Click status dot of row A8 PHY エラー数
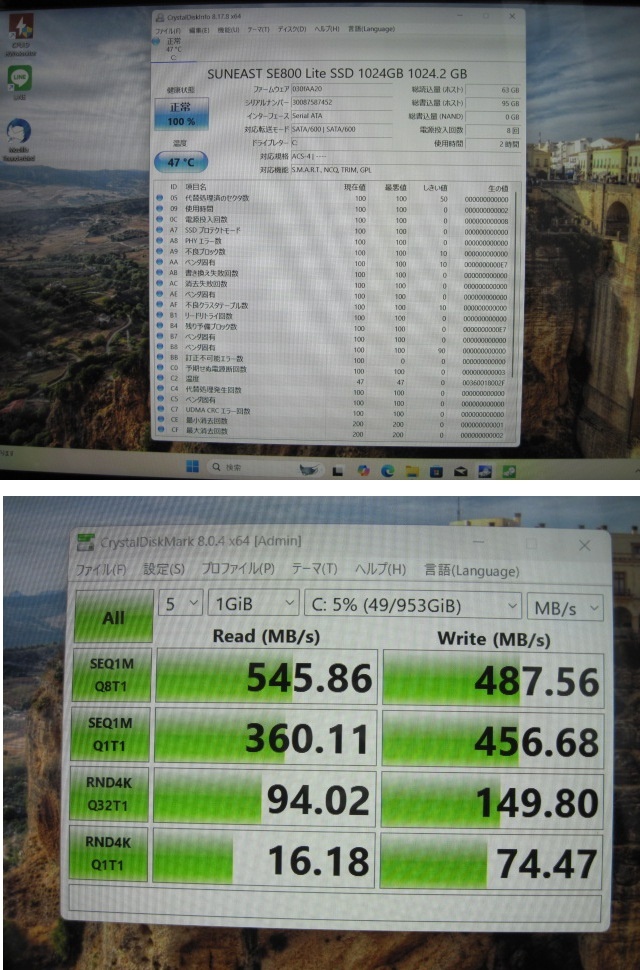Image resolution: width=640 pixels, height=970 pixels. point(160,241)
